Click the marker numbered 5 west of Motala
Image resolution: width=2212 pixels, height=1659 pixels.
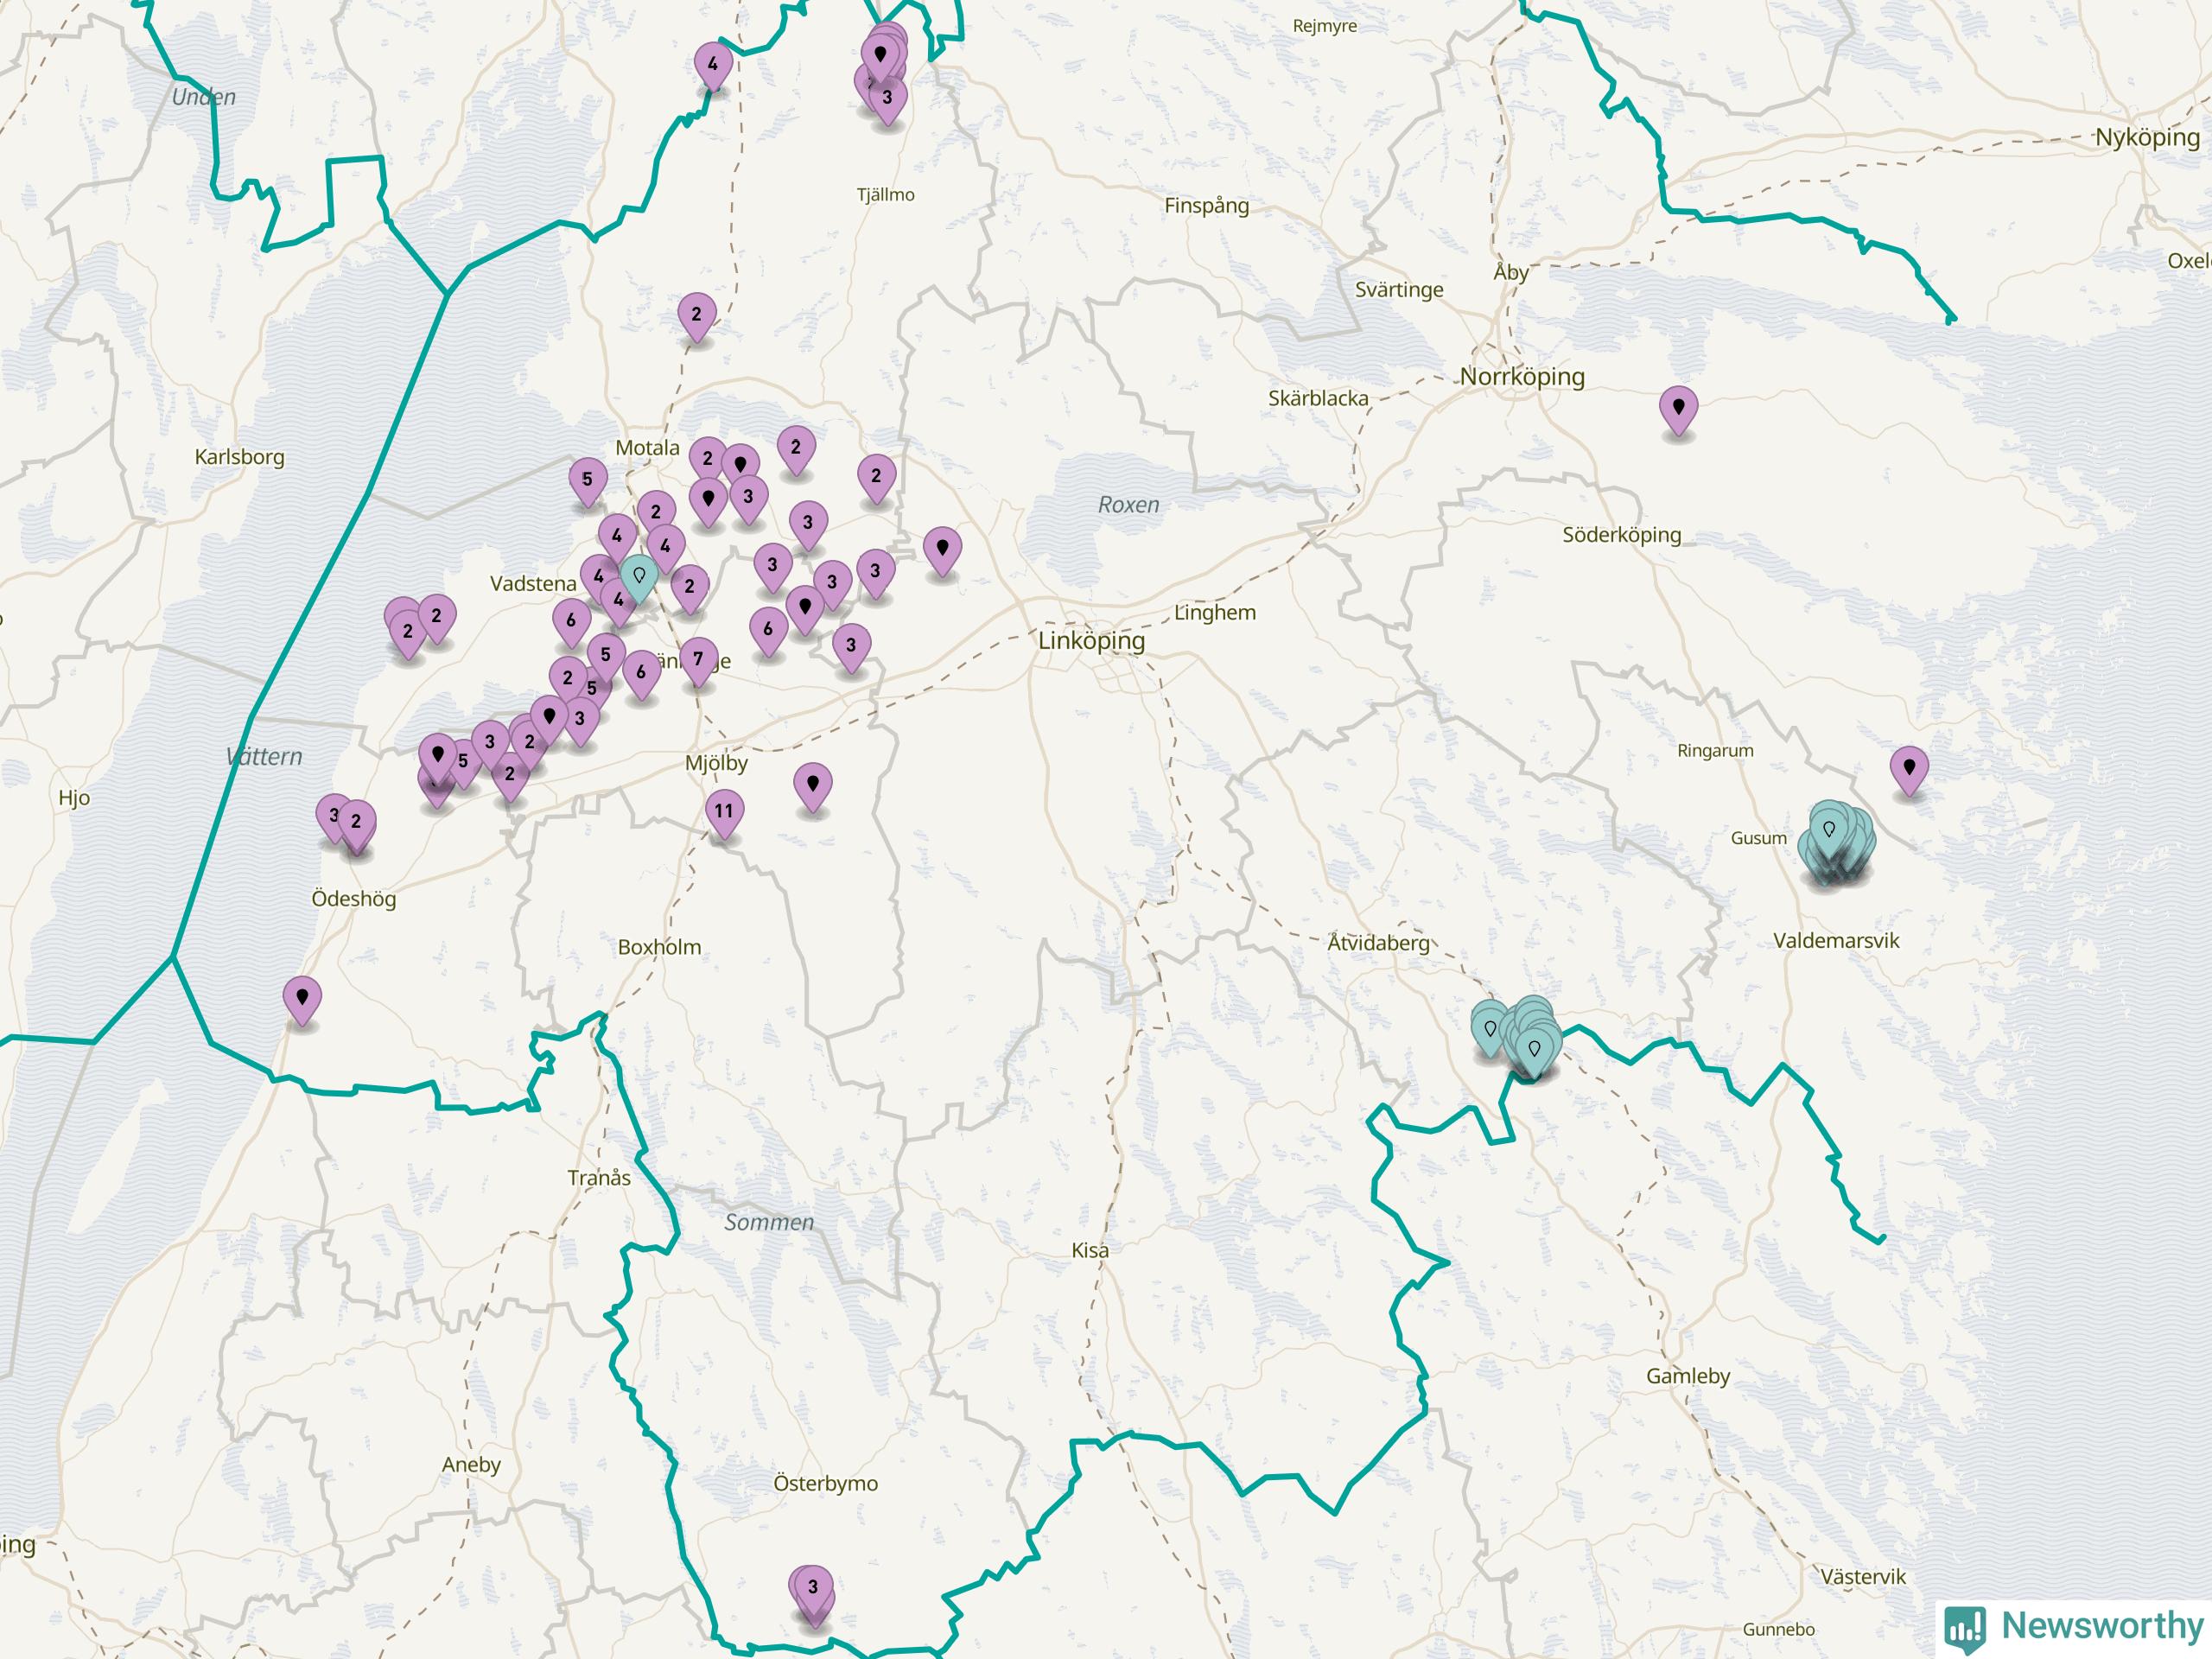click(587, 483)
